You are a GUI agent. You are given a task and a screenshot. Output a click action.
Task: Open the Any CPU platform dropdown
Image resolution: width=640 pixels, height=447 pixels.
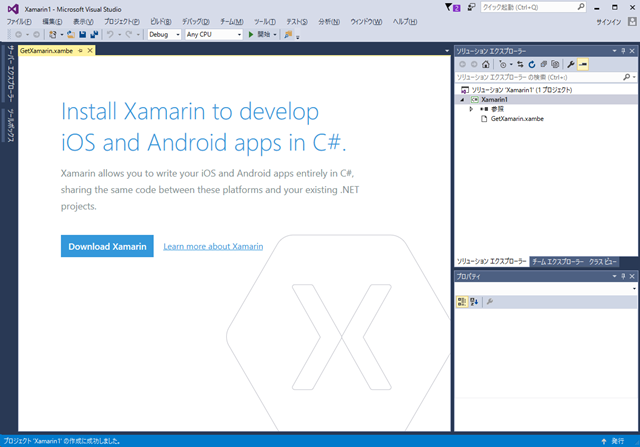(x=213, y=34)
